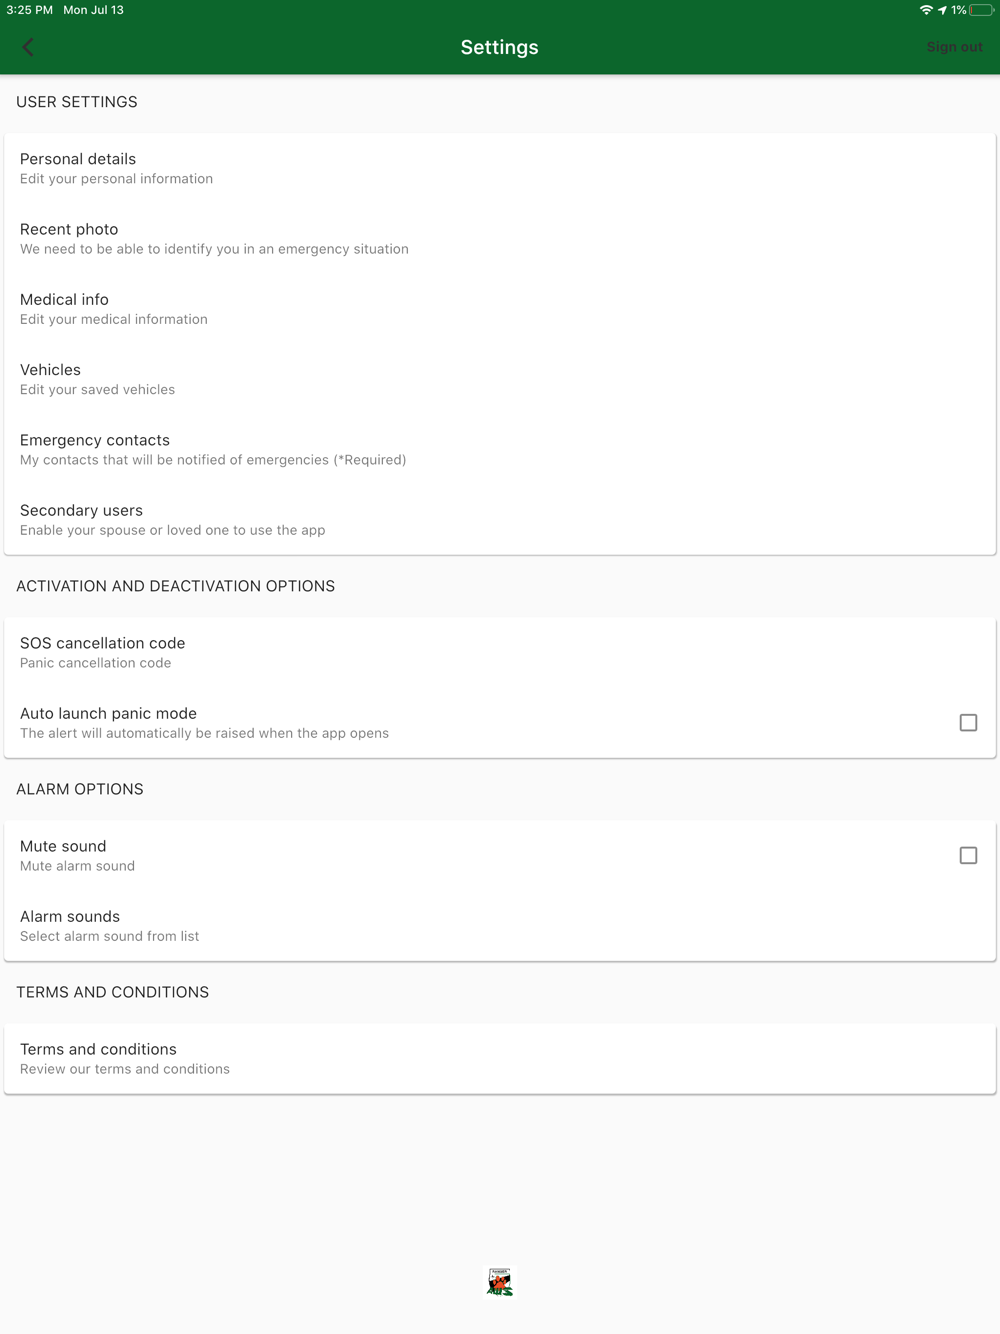Select Secondary users option

point(500,519)
